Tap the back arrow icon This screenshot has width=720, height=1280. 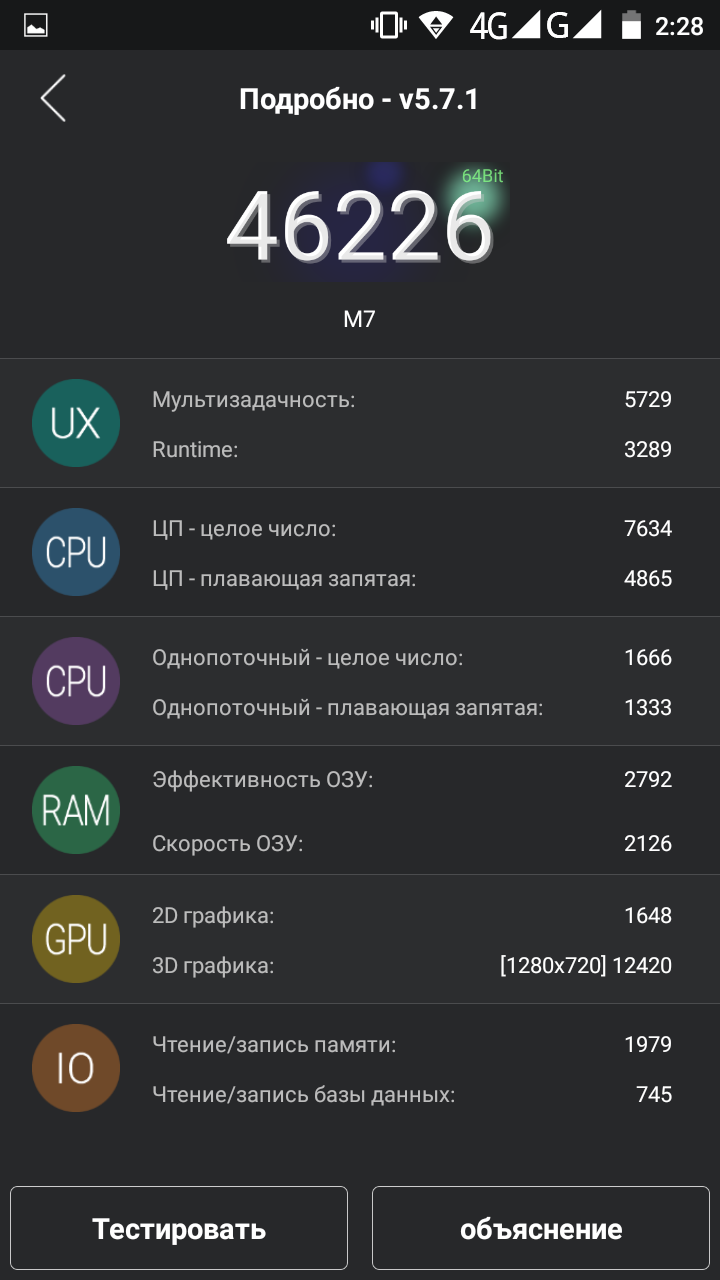coord(53,99)
